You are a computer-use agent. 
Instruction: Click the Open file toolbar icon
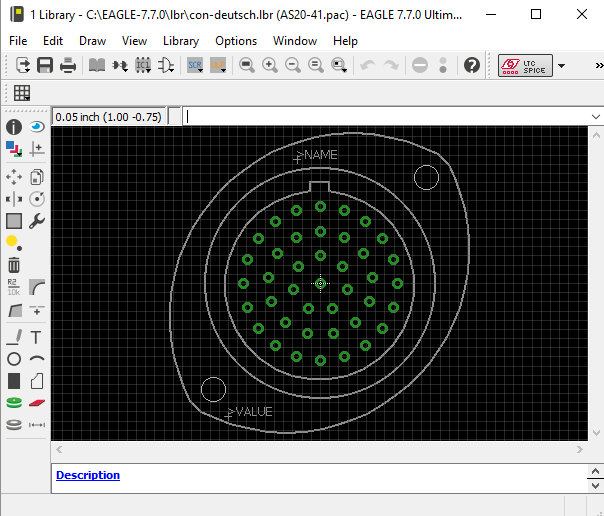pyautogui.click(x=22, y=65)
